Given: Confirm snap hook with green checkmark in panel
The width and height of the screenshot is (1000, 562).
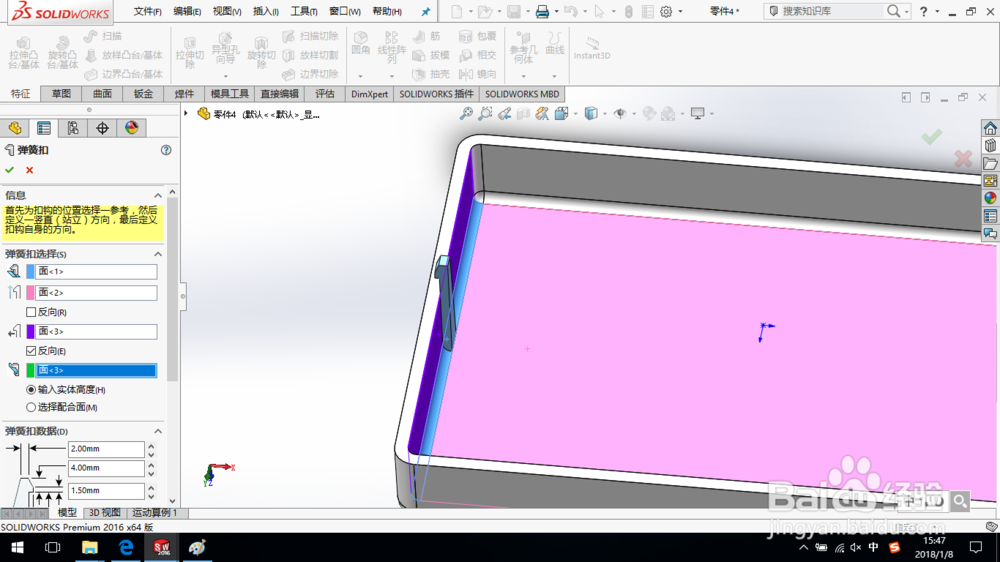Looking at the screenshot, I should point(10,170).
